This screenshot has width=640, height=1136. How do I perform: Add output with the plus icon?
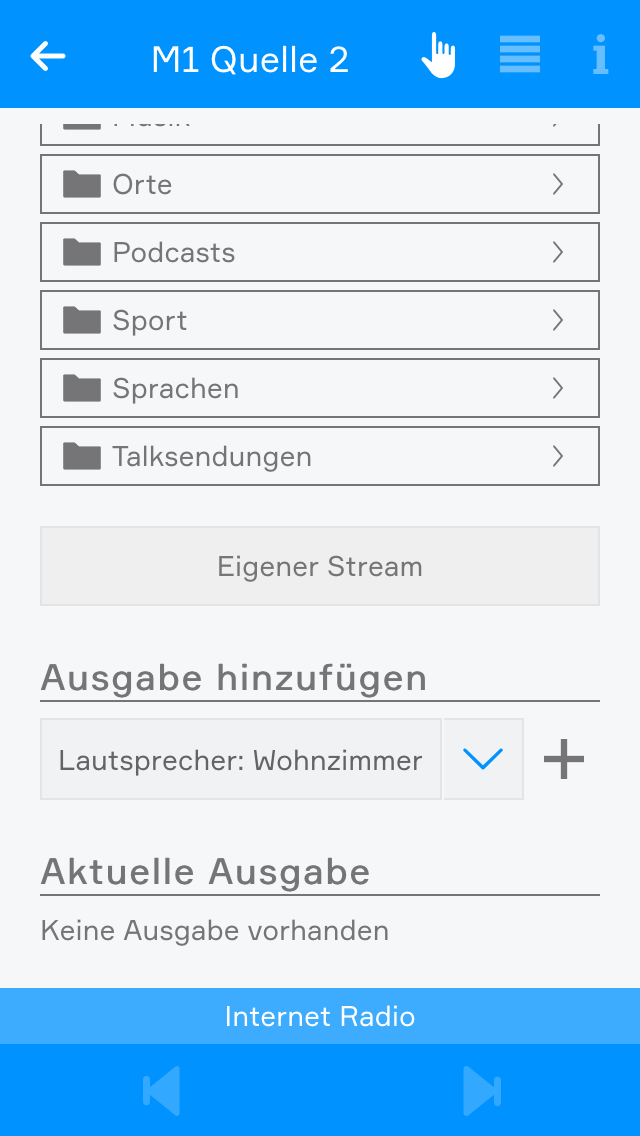click(x=564, y=760)
